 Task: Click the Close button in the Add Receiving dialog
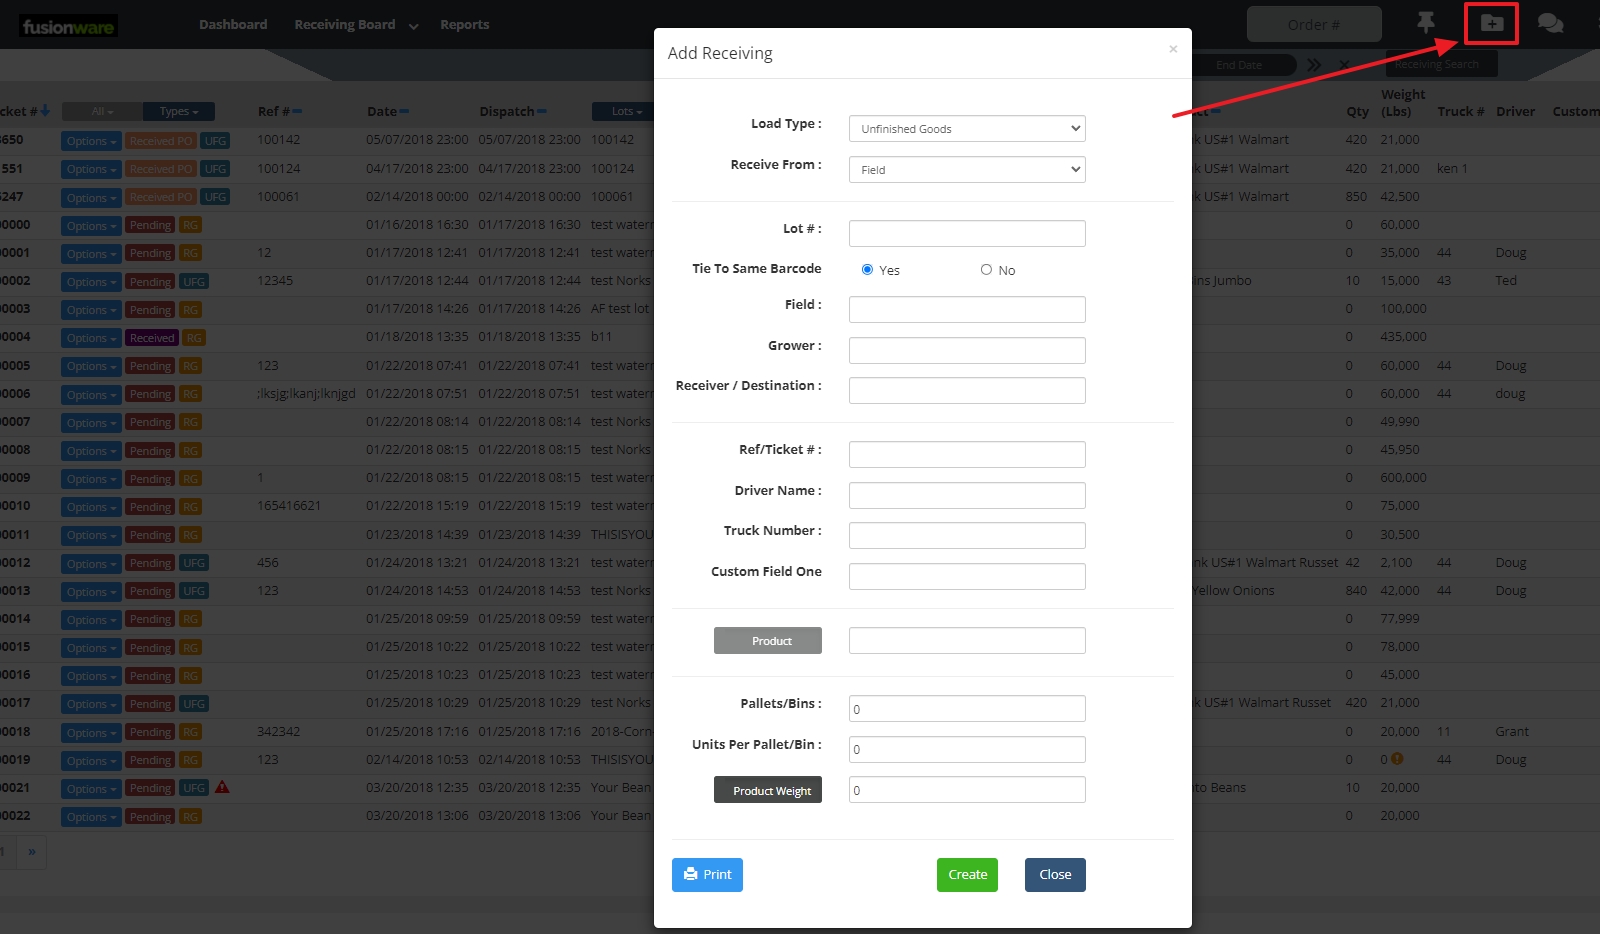coord(1054,874)
